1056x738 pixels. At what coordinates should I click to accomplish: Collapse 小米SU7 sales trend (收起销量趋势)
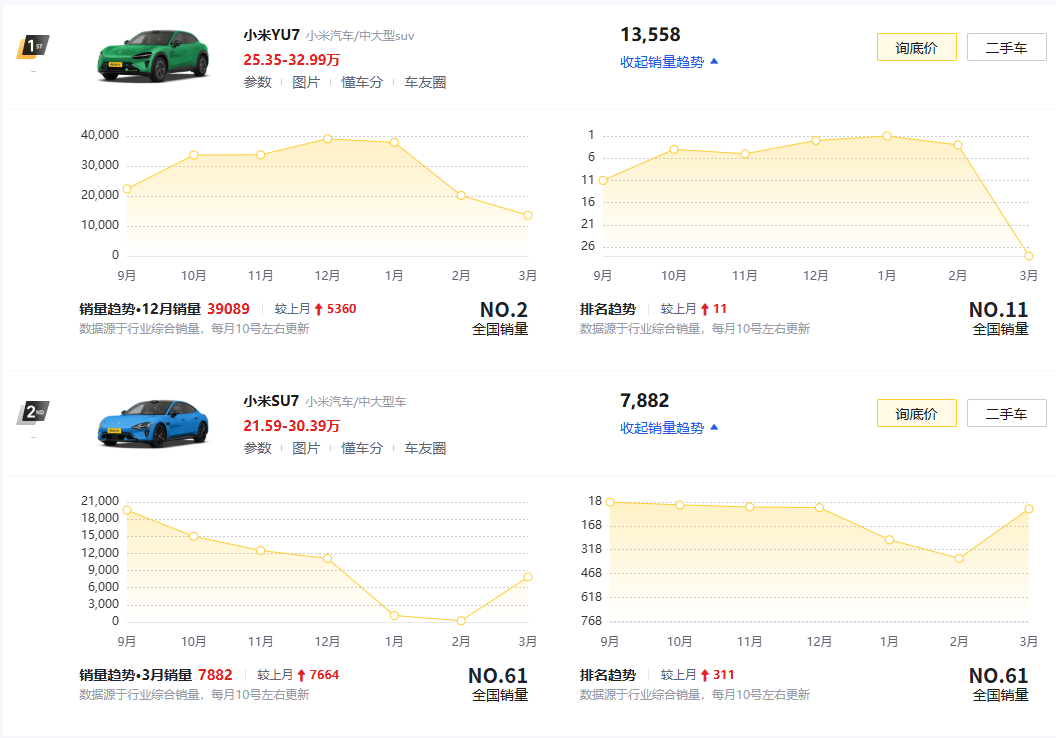(x=669, y=428)
